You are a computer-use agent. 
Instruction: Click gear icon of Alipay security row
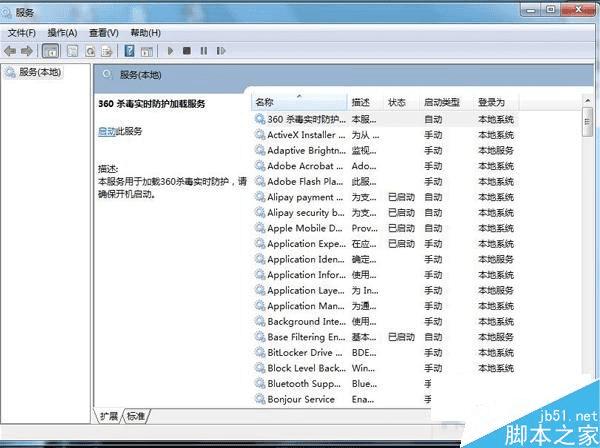(260, 212)
